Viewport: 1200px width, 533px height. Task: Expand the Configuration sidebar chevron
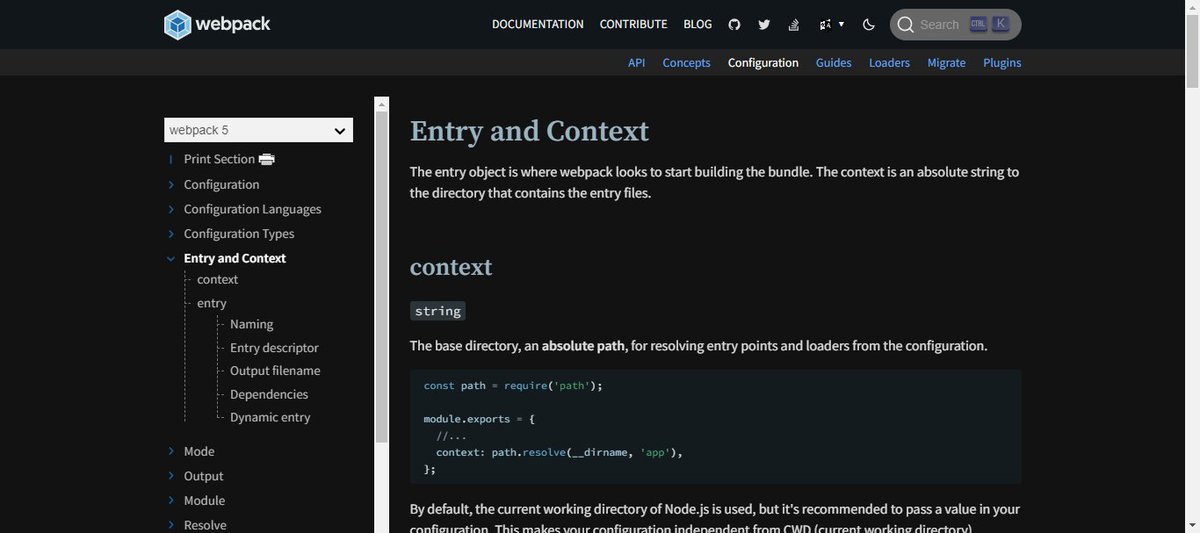click(x=171, y=184)
